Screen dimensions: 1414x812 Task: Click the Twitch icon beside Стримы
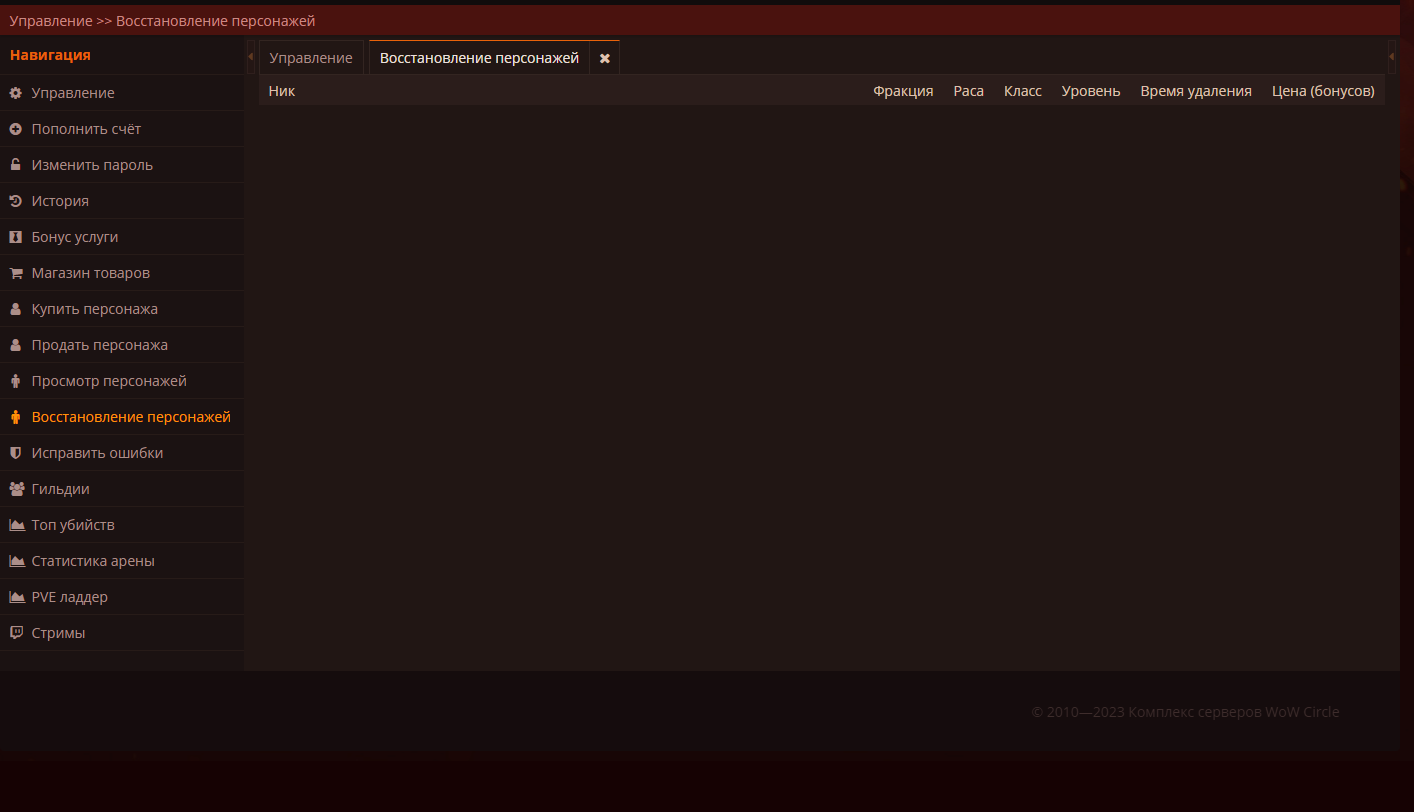coord(16,633)
